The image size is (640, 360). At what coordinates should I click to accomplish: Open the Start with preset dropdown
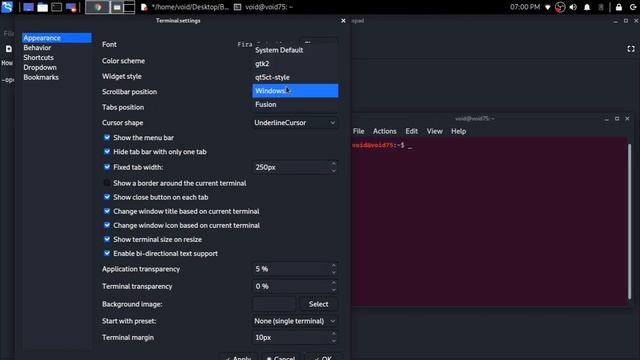click(x=295, y=321)
